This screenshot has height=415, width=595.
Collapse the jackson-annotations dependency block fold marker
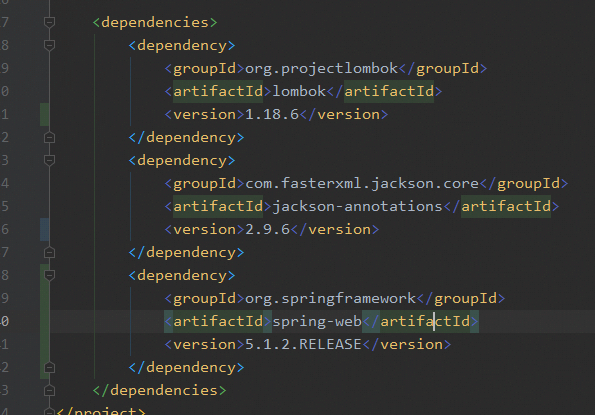click(49, 160)
